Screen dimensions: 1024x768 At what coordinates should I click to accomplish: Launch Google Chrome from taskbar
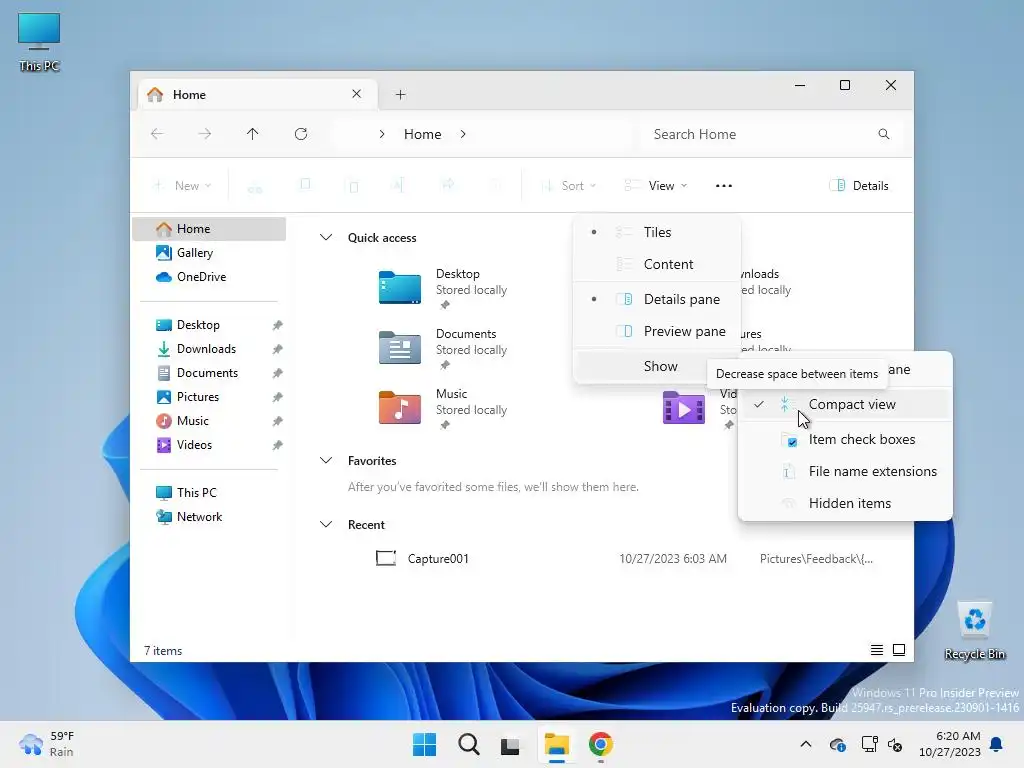(600, 744)
